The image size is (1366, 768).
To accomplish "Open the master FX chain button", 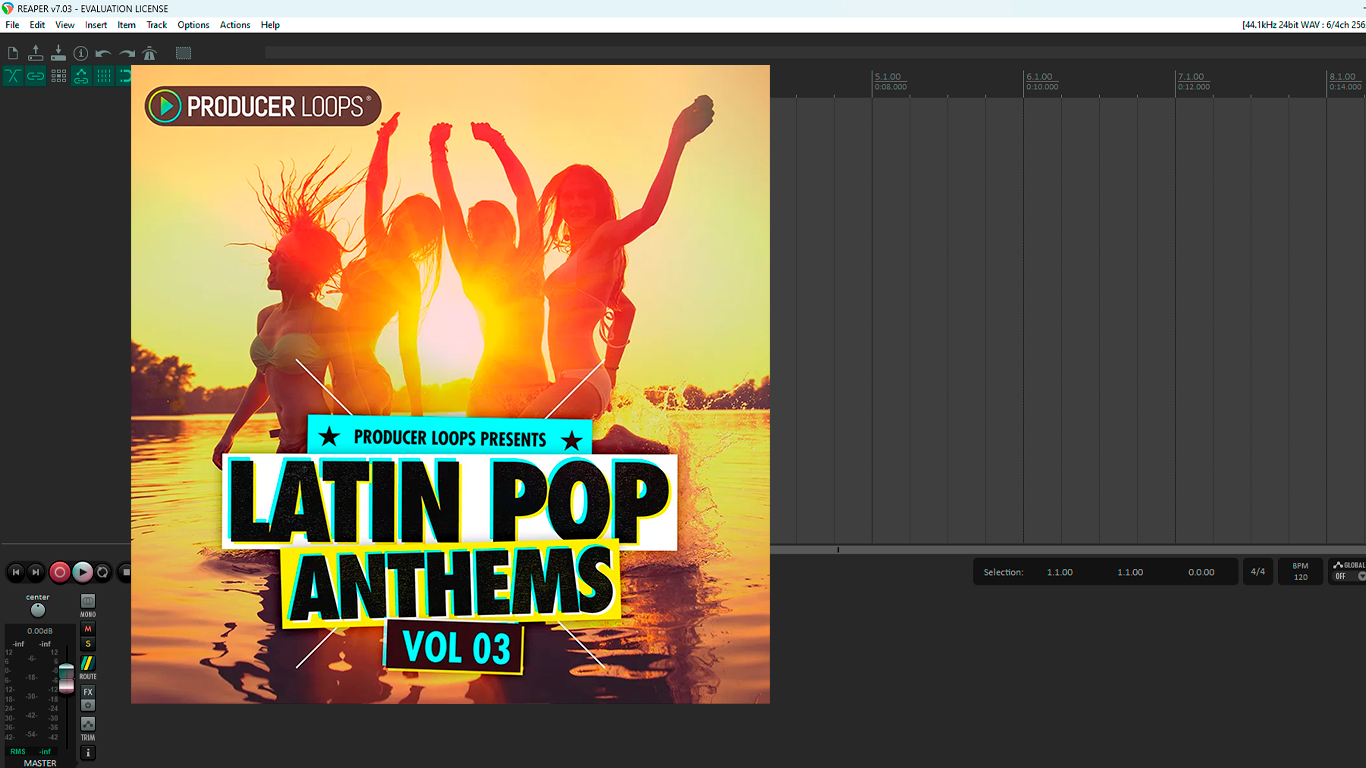I will [x=88, y=692].
